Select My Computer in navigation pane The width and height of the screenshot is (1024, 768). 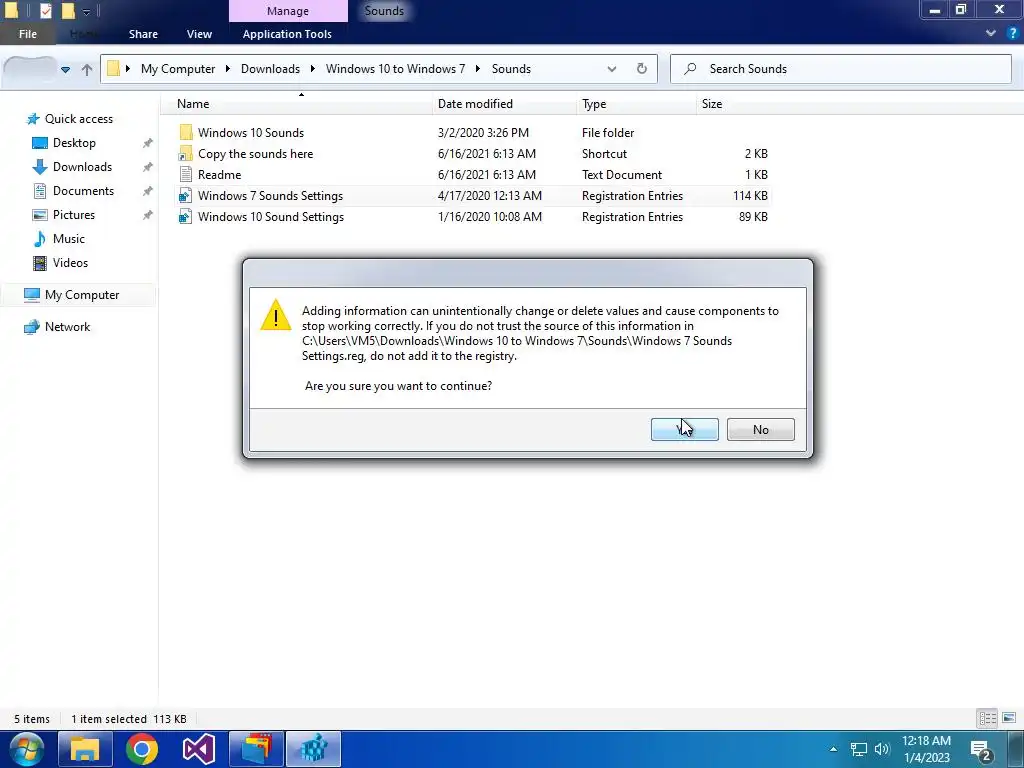pos(82,295)
